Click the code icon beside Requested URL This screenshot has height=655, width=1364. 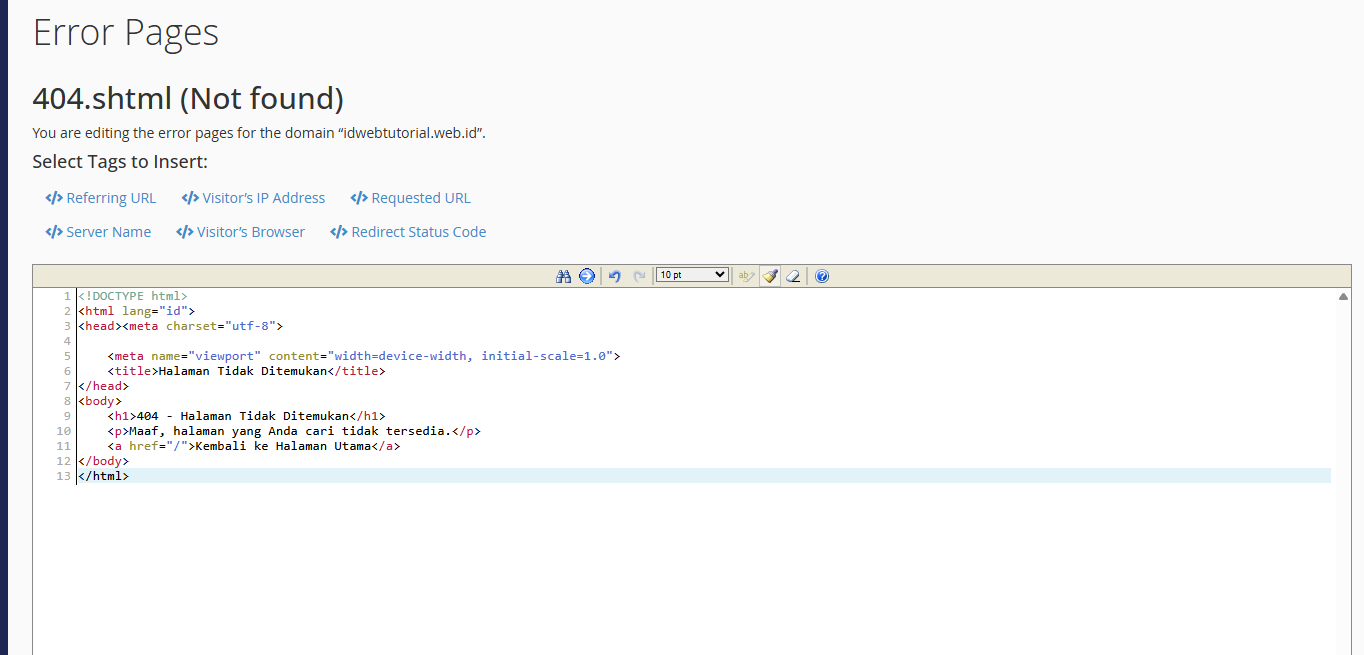(359, 198)
